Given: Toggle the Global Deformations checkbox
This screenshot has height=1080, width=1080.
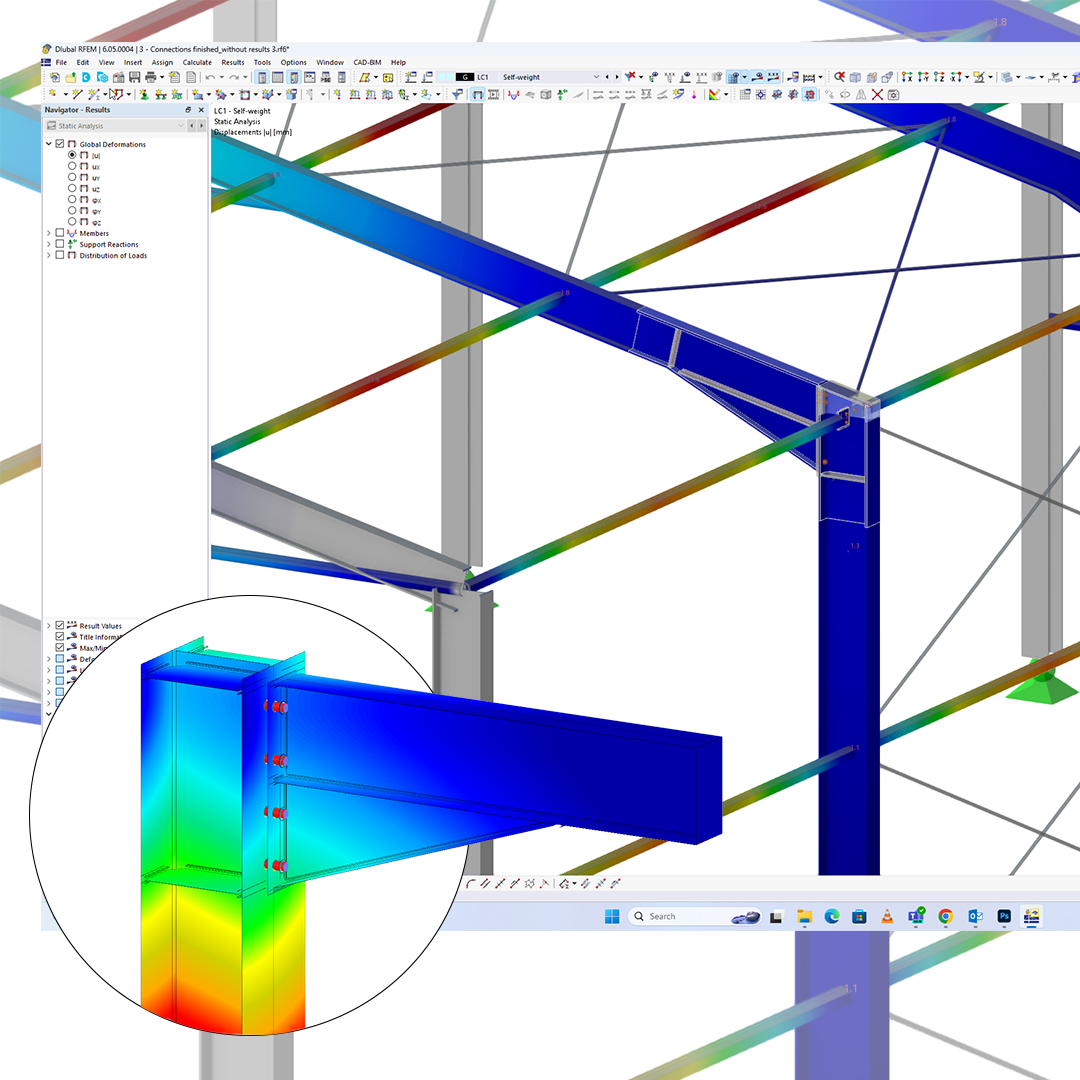Looking at the screenshot, I should pyautogui.click(x=60, y=144).
